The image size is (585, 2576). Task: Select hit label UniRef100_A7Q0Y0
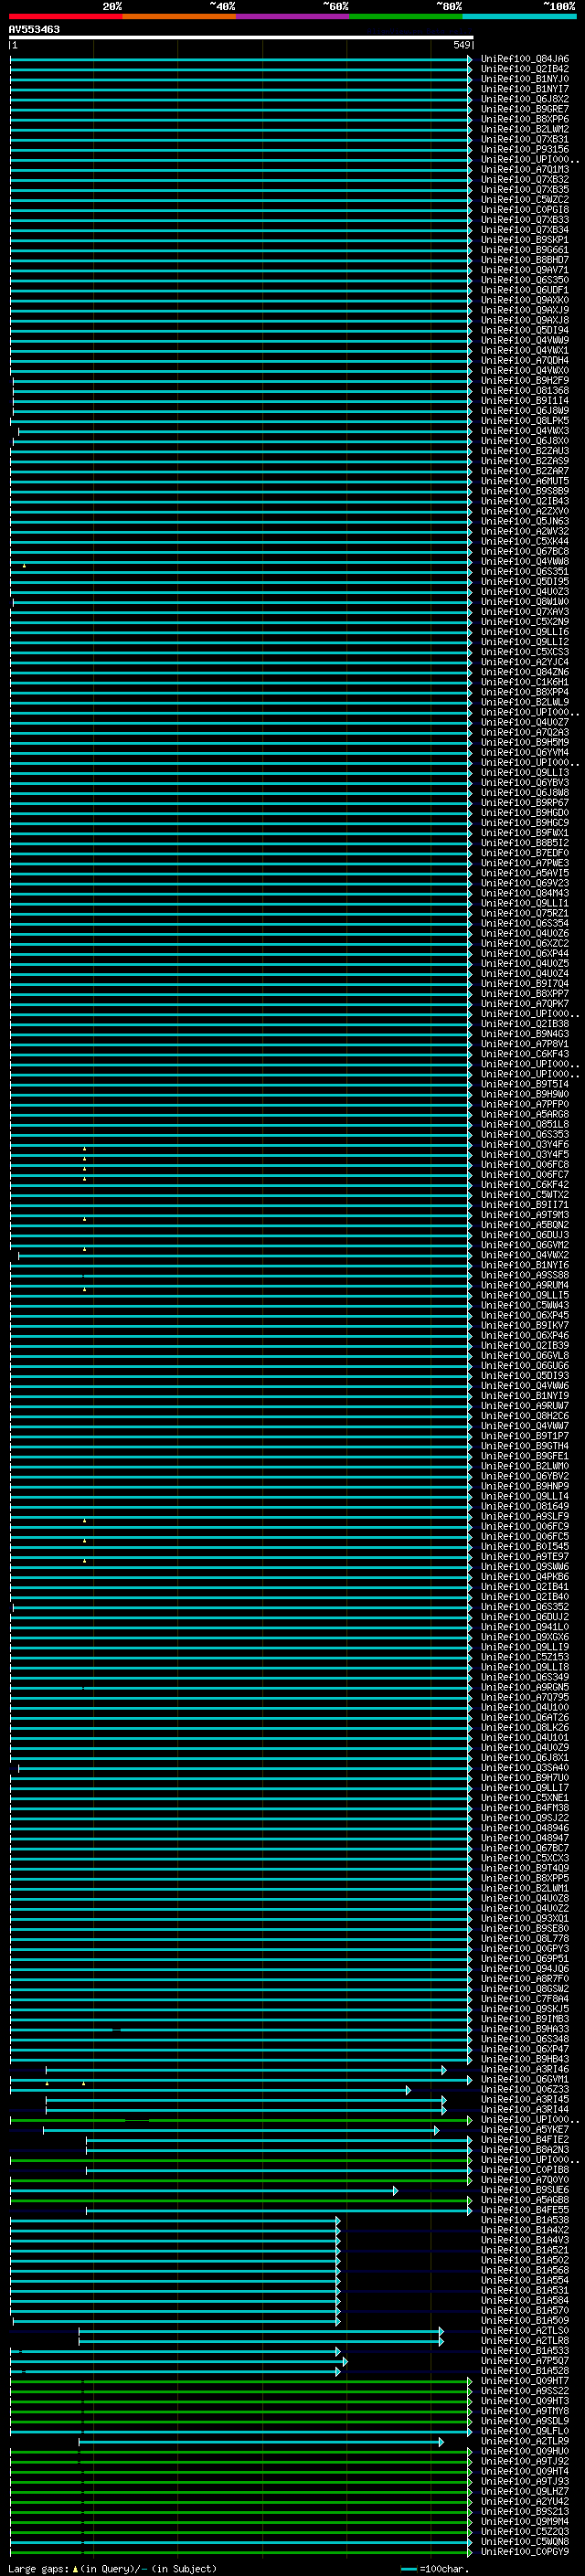coord(525,2180)
